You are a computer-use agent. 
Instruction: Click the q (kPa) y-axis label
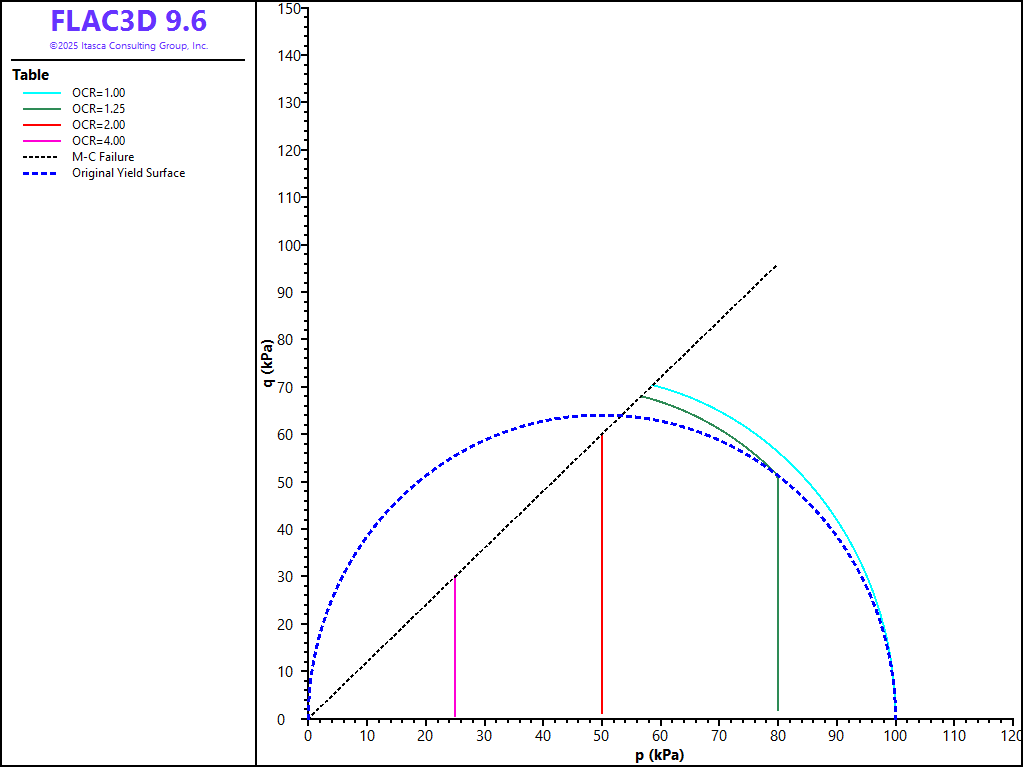(269, 364)
